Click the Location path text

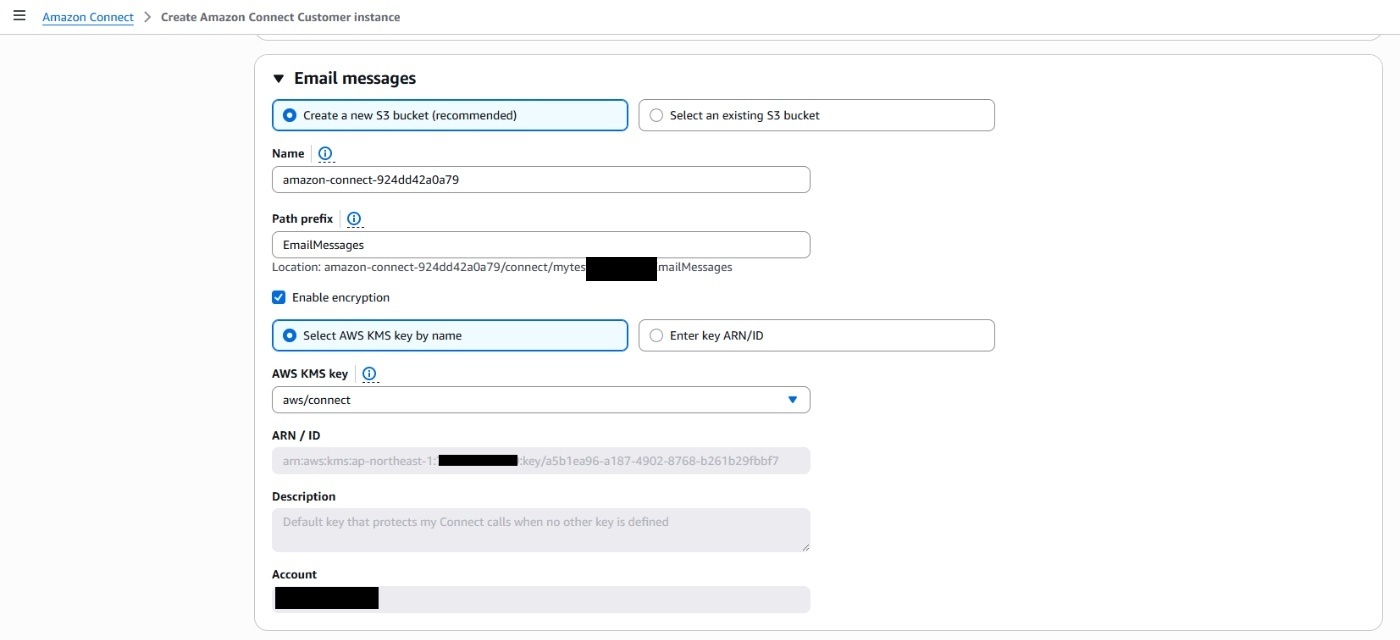502,268
